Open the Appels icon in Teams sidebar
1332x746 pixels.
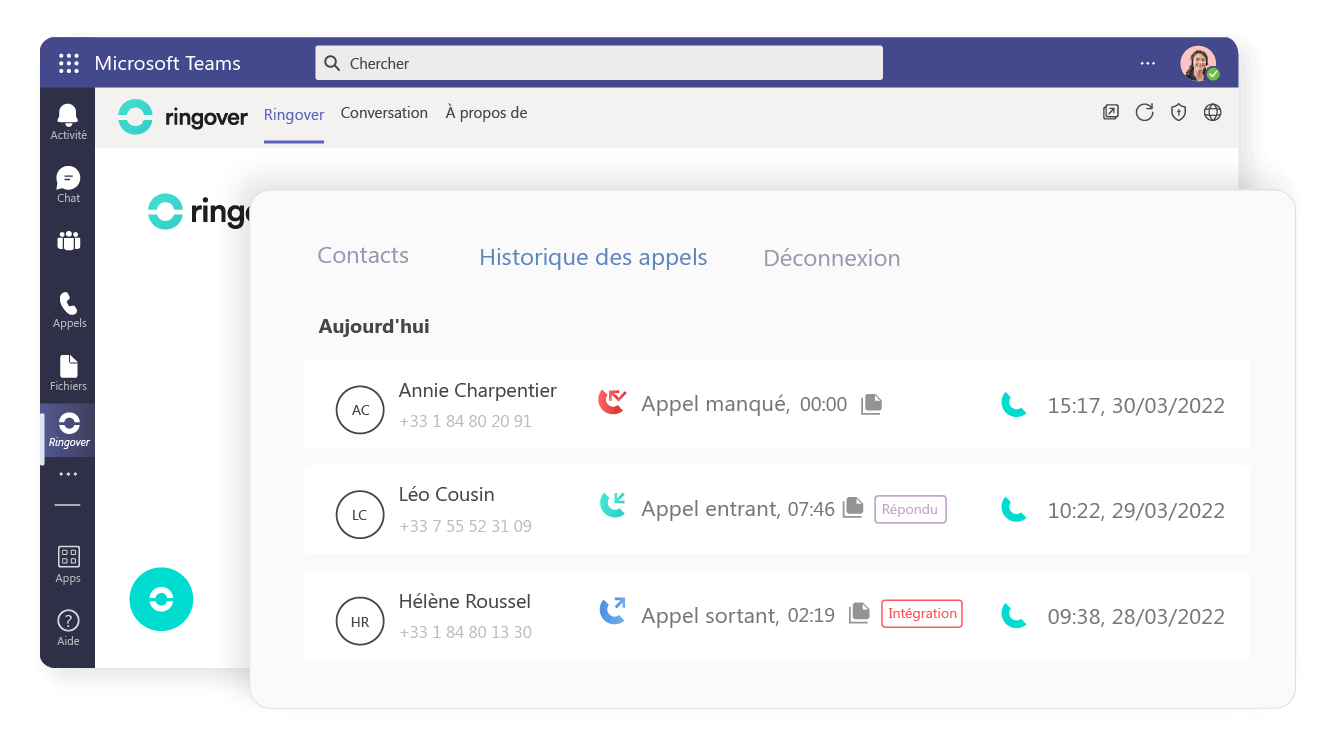click(67, 303)
